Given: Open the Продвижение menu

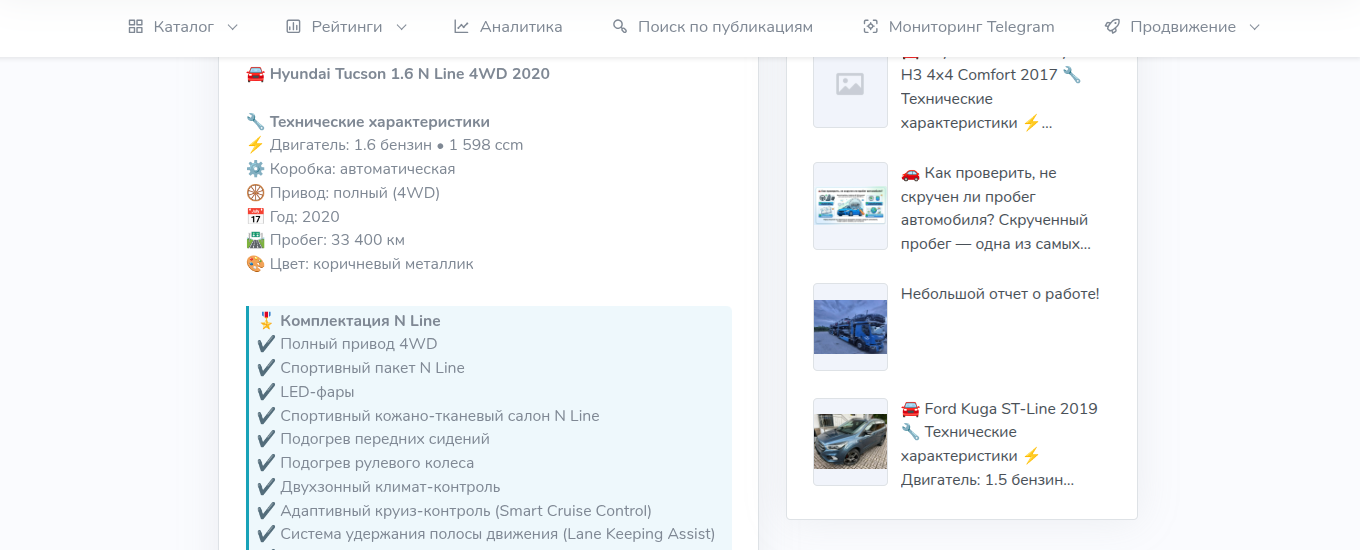Looking at the screenshot, I should 1183,27.
